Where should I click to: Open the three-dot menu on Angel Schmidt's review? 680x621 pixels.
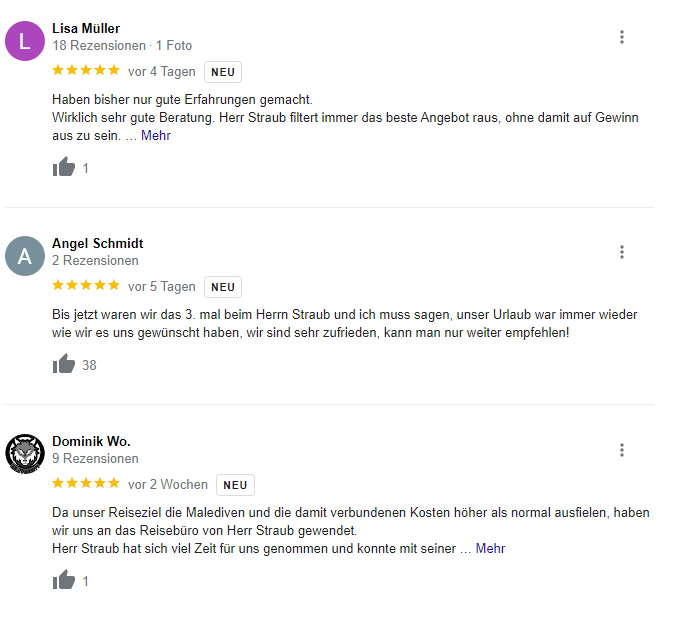pyautogui.click(x=621, y=252)
